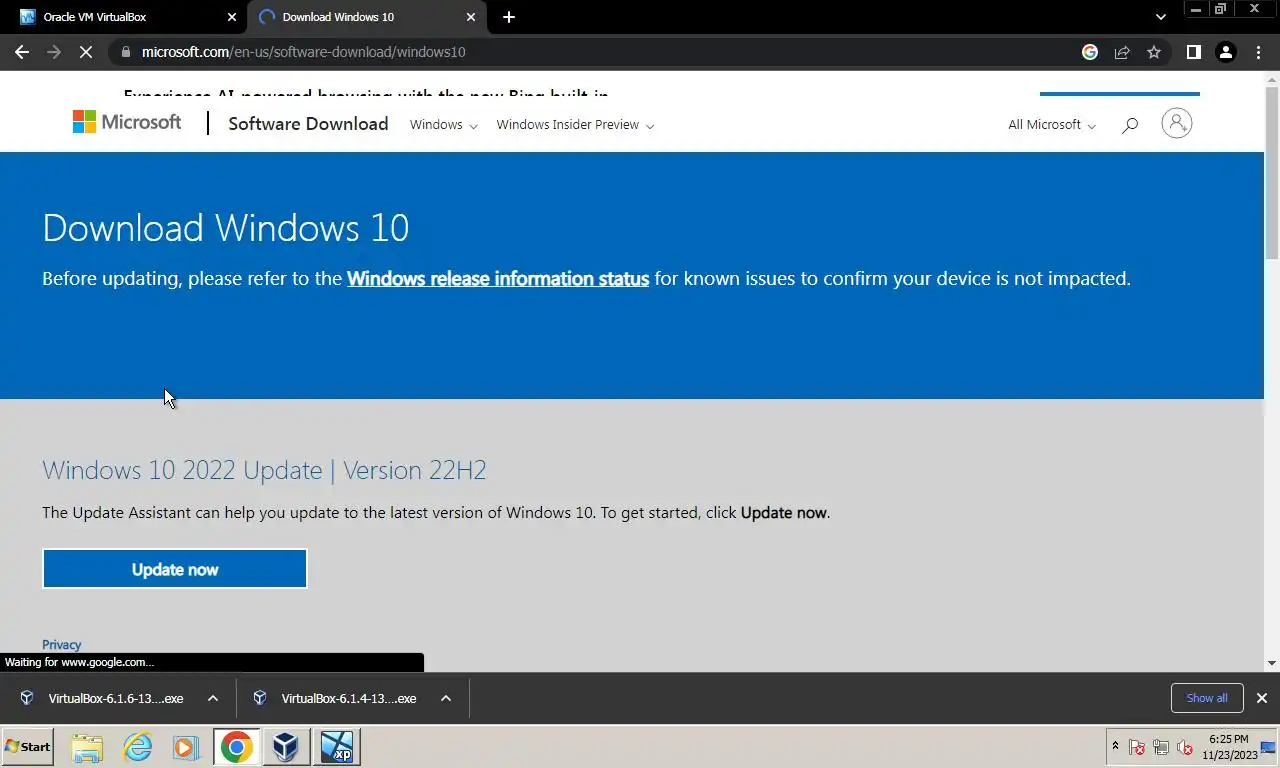The height and width of the screenshot is (768, 1280).
Task: Select the Download Windows 10 tab
Action: coord(366,17)
